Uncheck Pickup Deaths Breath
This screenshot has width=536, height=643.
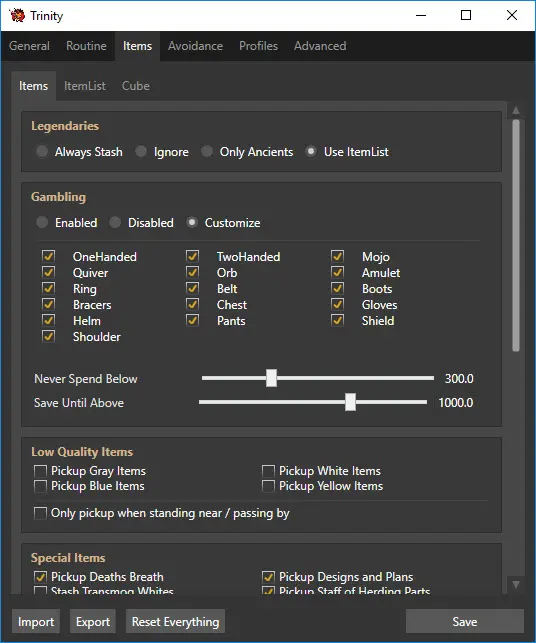pos(40,577)
